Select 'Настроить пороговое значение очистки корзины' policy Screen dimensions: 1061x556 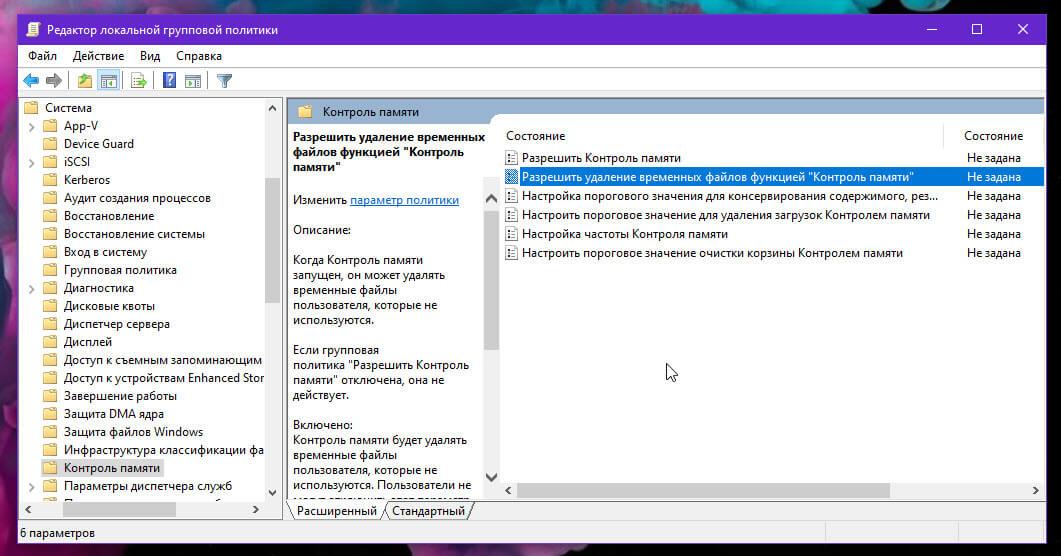[x=712, y=253]
